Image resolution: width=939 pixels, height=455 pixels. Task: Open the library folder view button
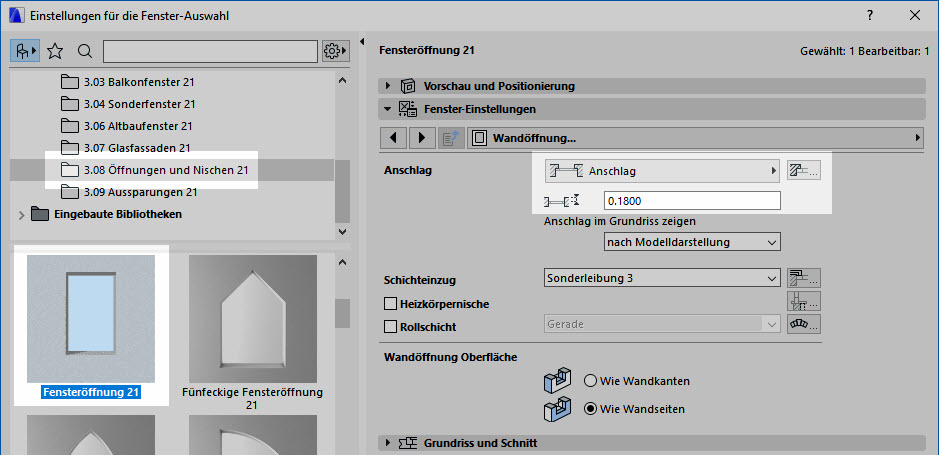tap(25, 51)
